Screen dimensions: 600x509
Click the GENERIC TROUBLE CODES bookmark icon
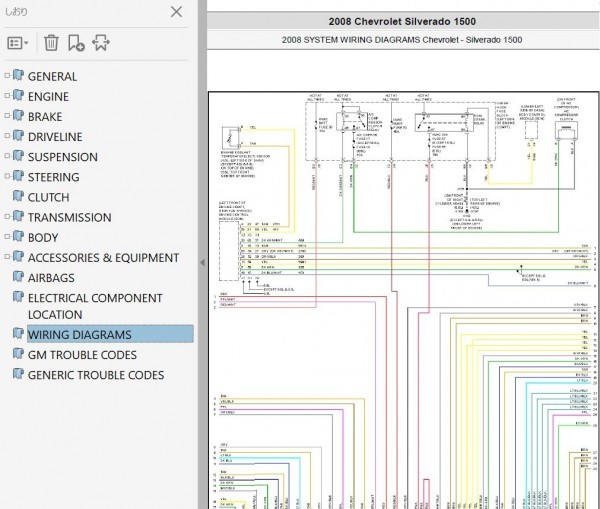coord(18,374)
